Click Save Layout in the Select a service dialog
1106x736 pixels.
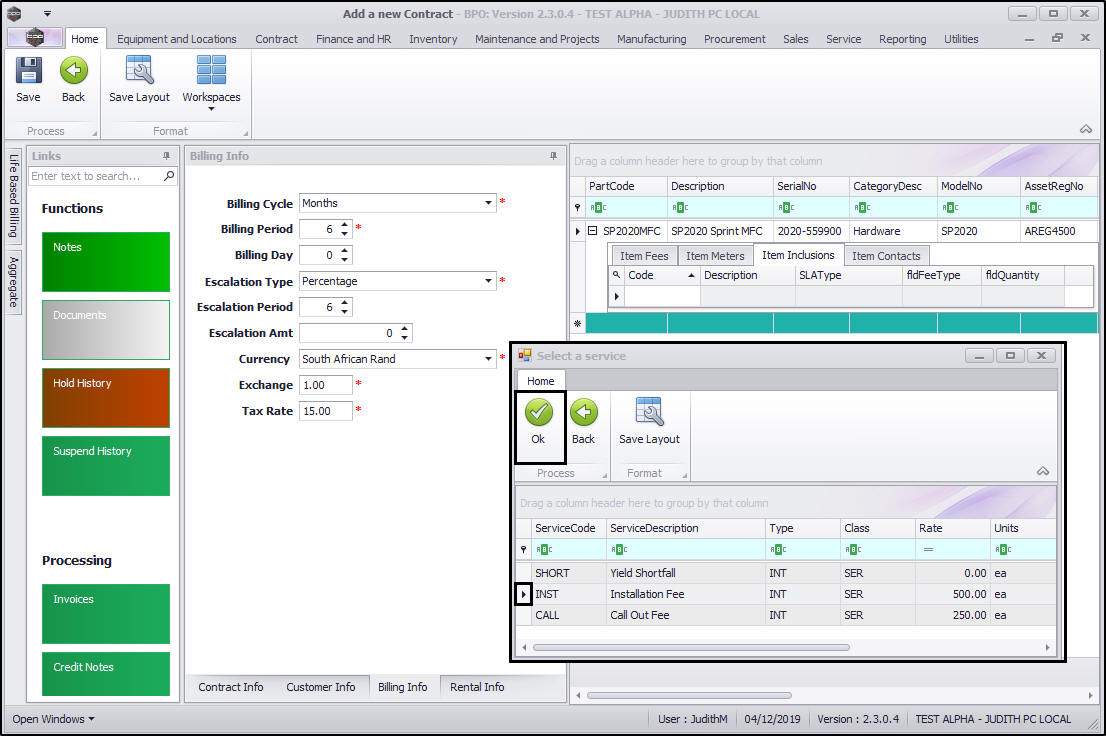pos(649,413)
